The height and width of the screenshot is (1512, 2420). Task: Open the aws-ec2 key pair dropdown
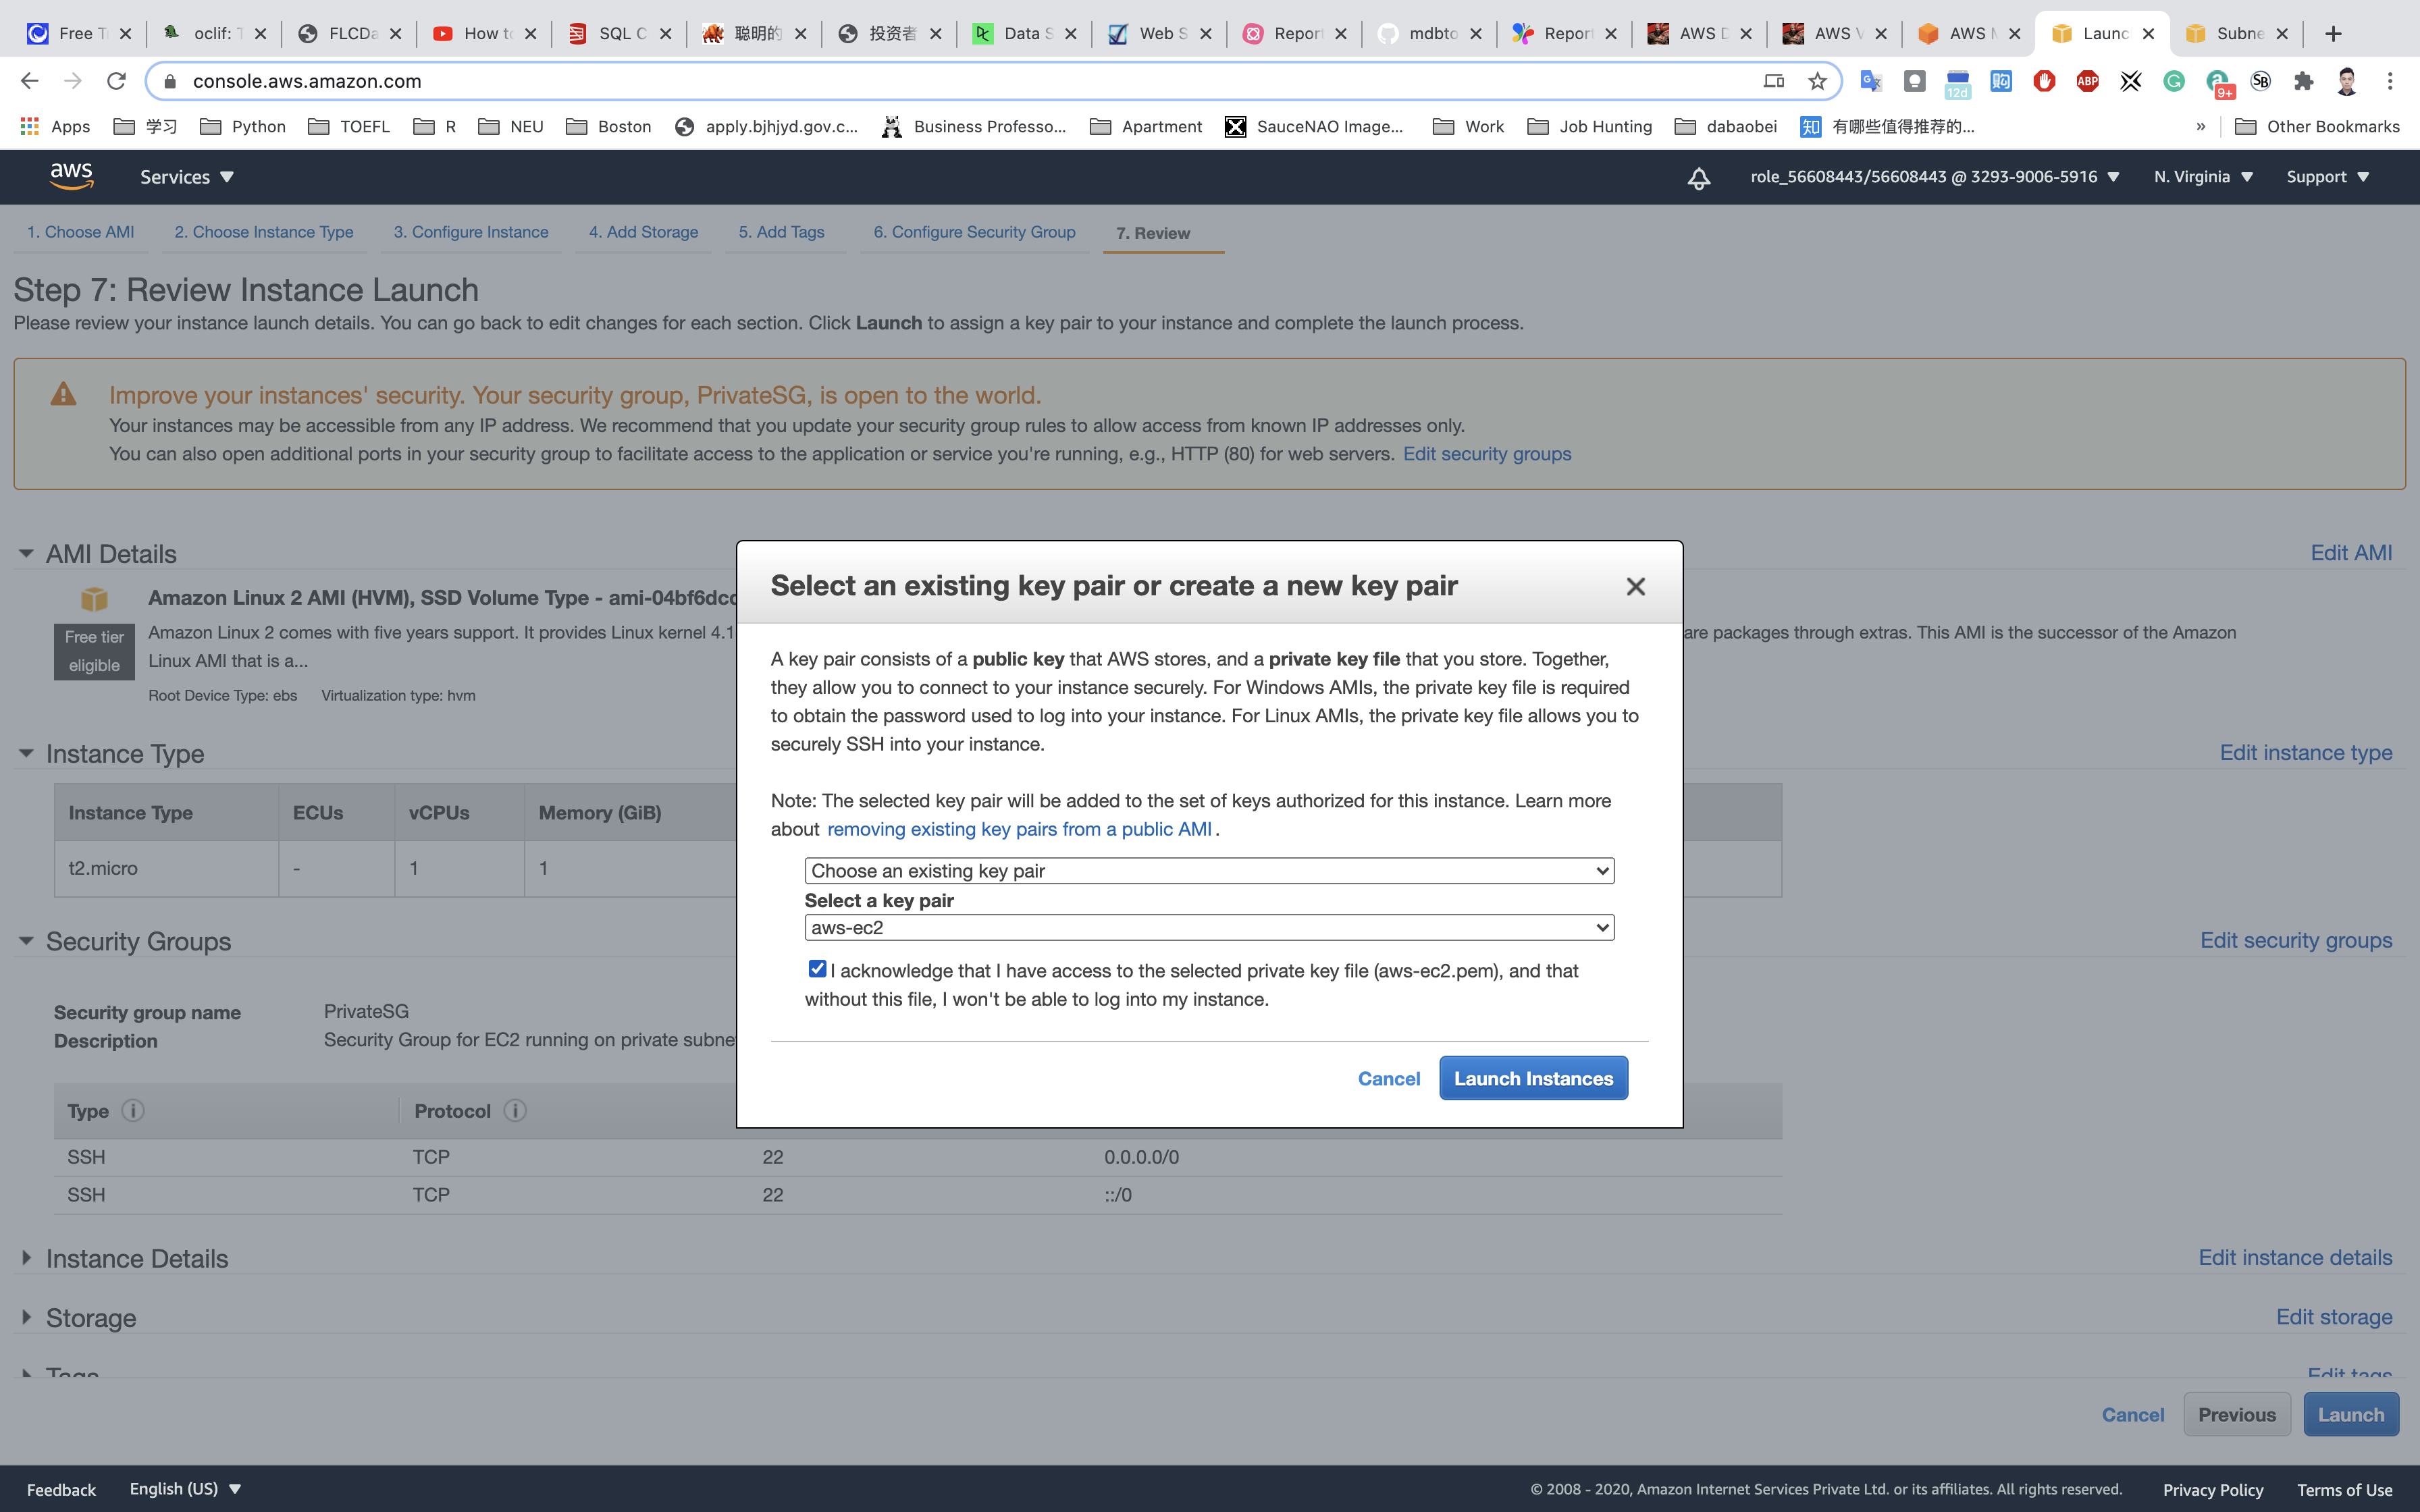(1209, 928)
